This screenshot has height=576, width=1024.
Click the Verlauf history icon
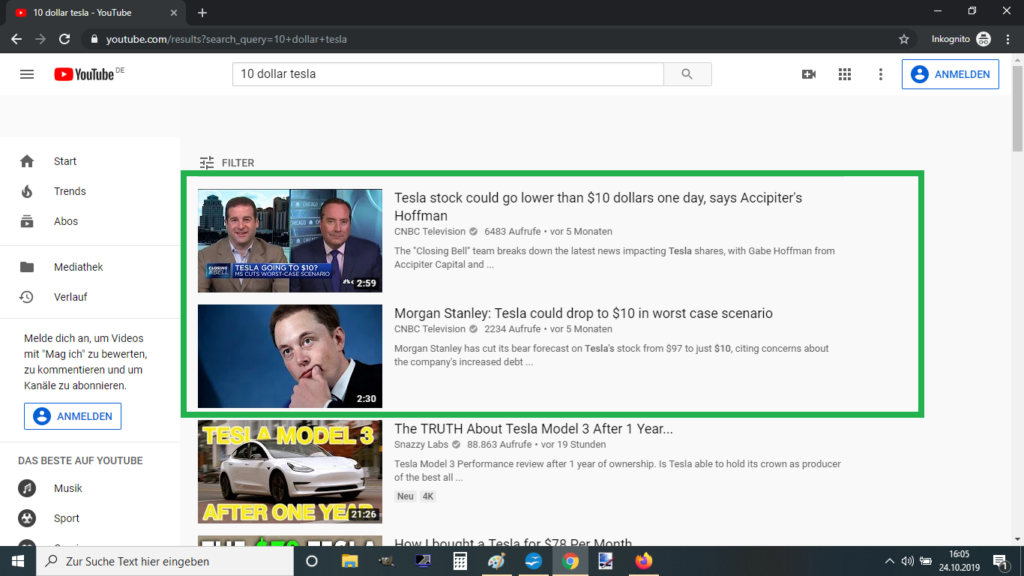pos(27,297)
